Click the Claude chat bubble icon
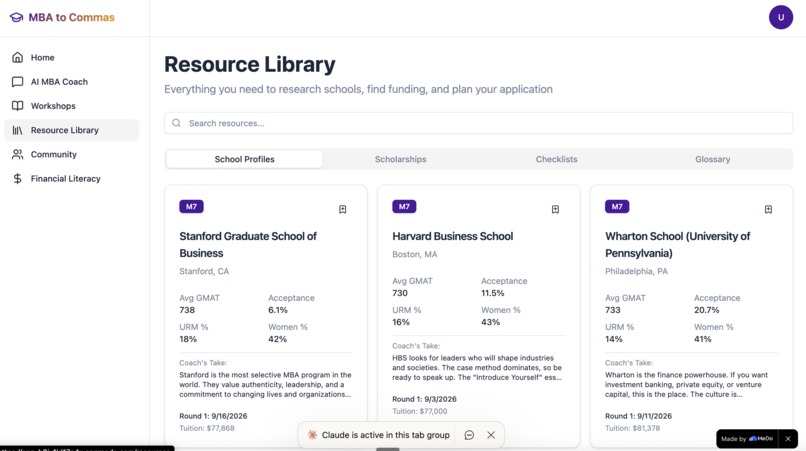Viewport: 806px width, 451px height. [469, 435]
